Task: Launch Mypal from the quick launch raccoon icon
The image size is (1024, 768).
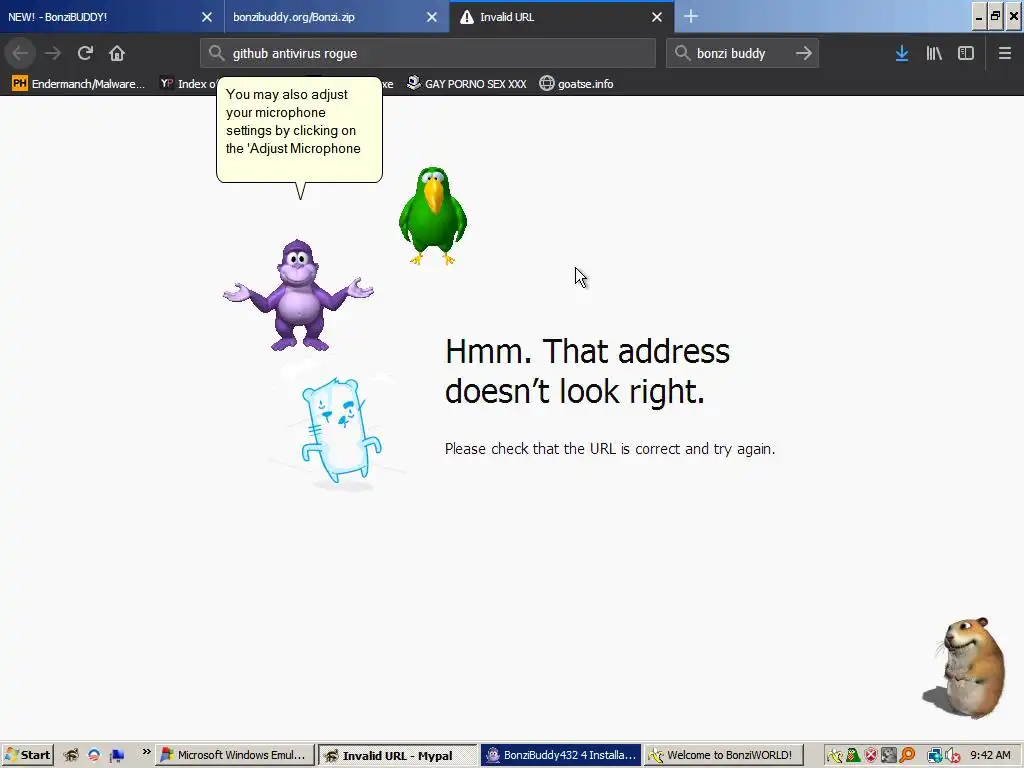Action: [x=71, y=755]
